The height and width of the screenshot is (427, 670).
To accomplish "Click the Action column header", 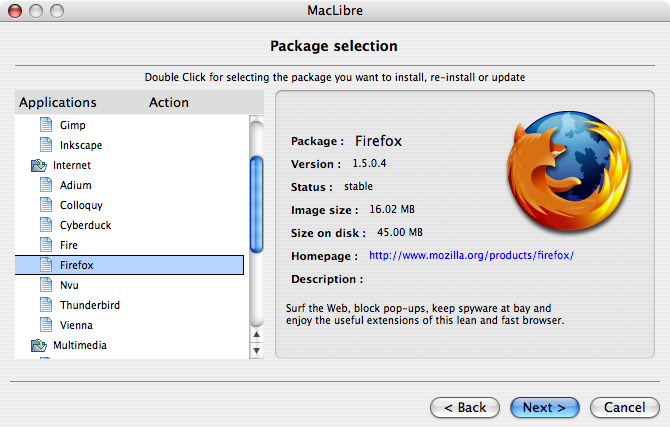I will [169, 102].
